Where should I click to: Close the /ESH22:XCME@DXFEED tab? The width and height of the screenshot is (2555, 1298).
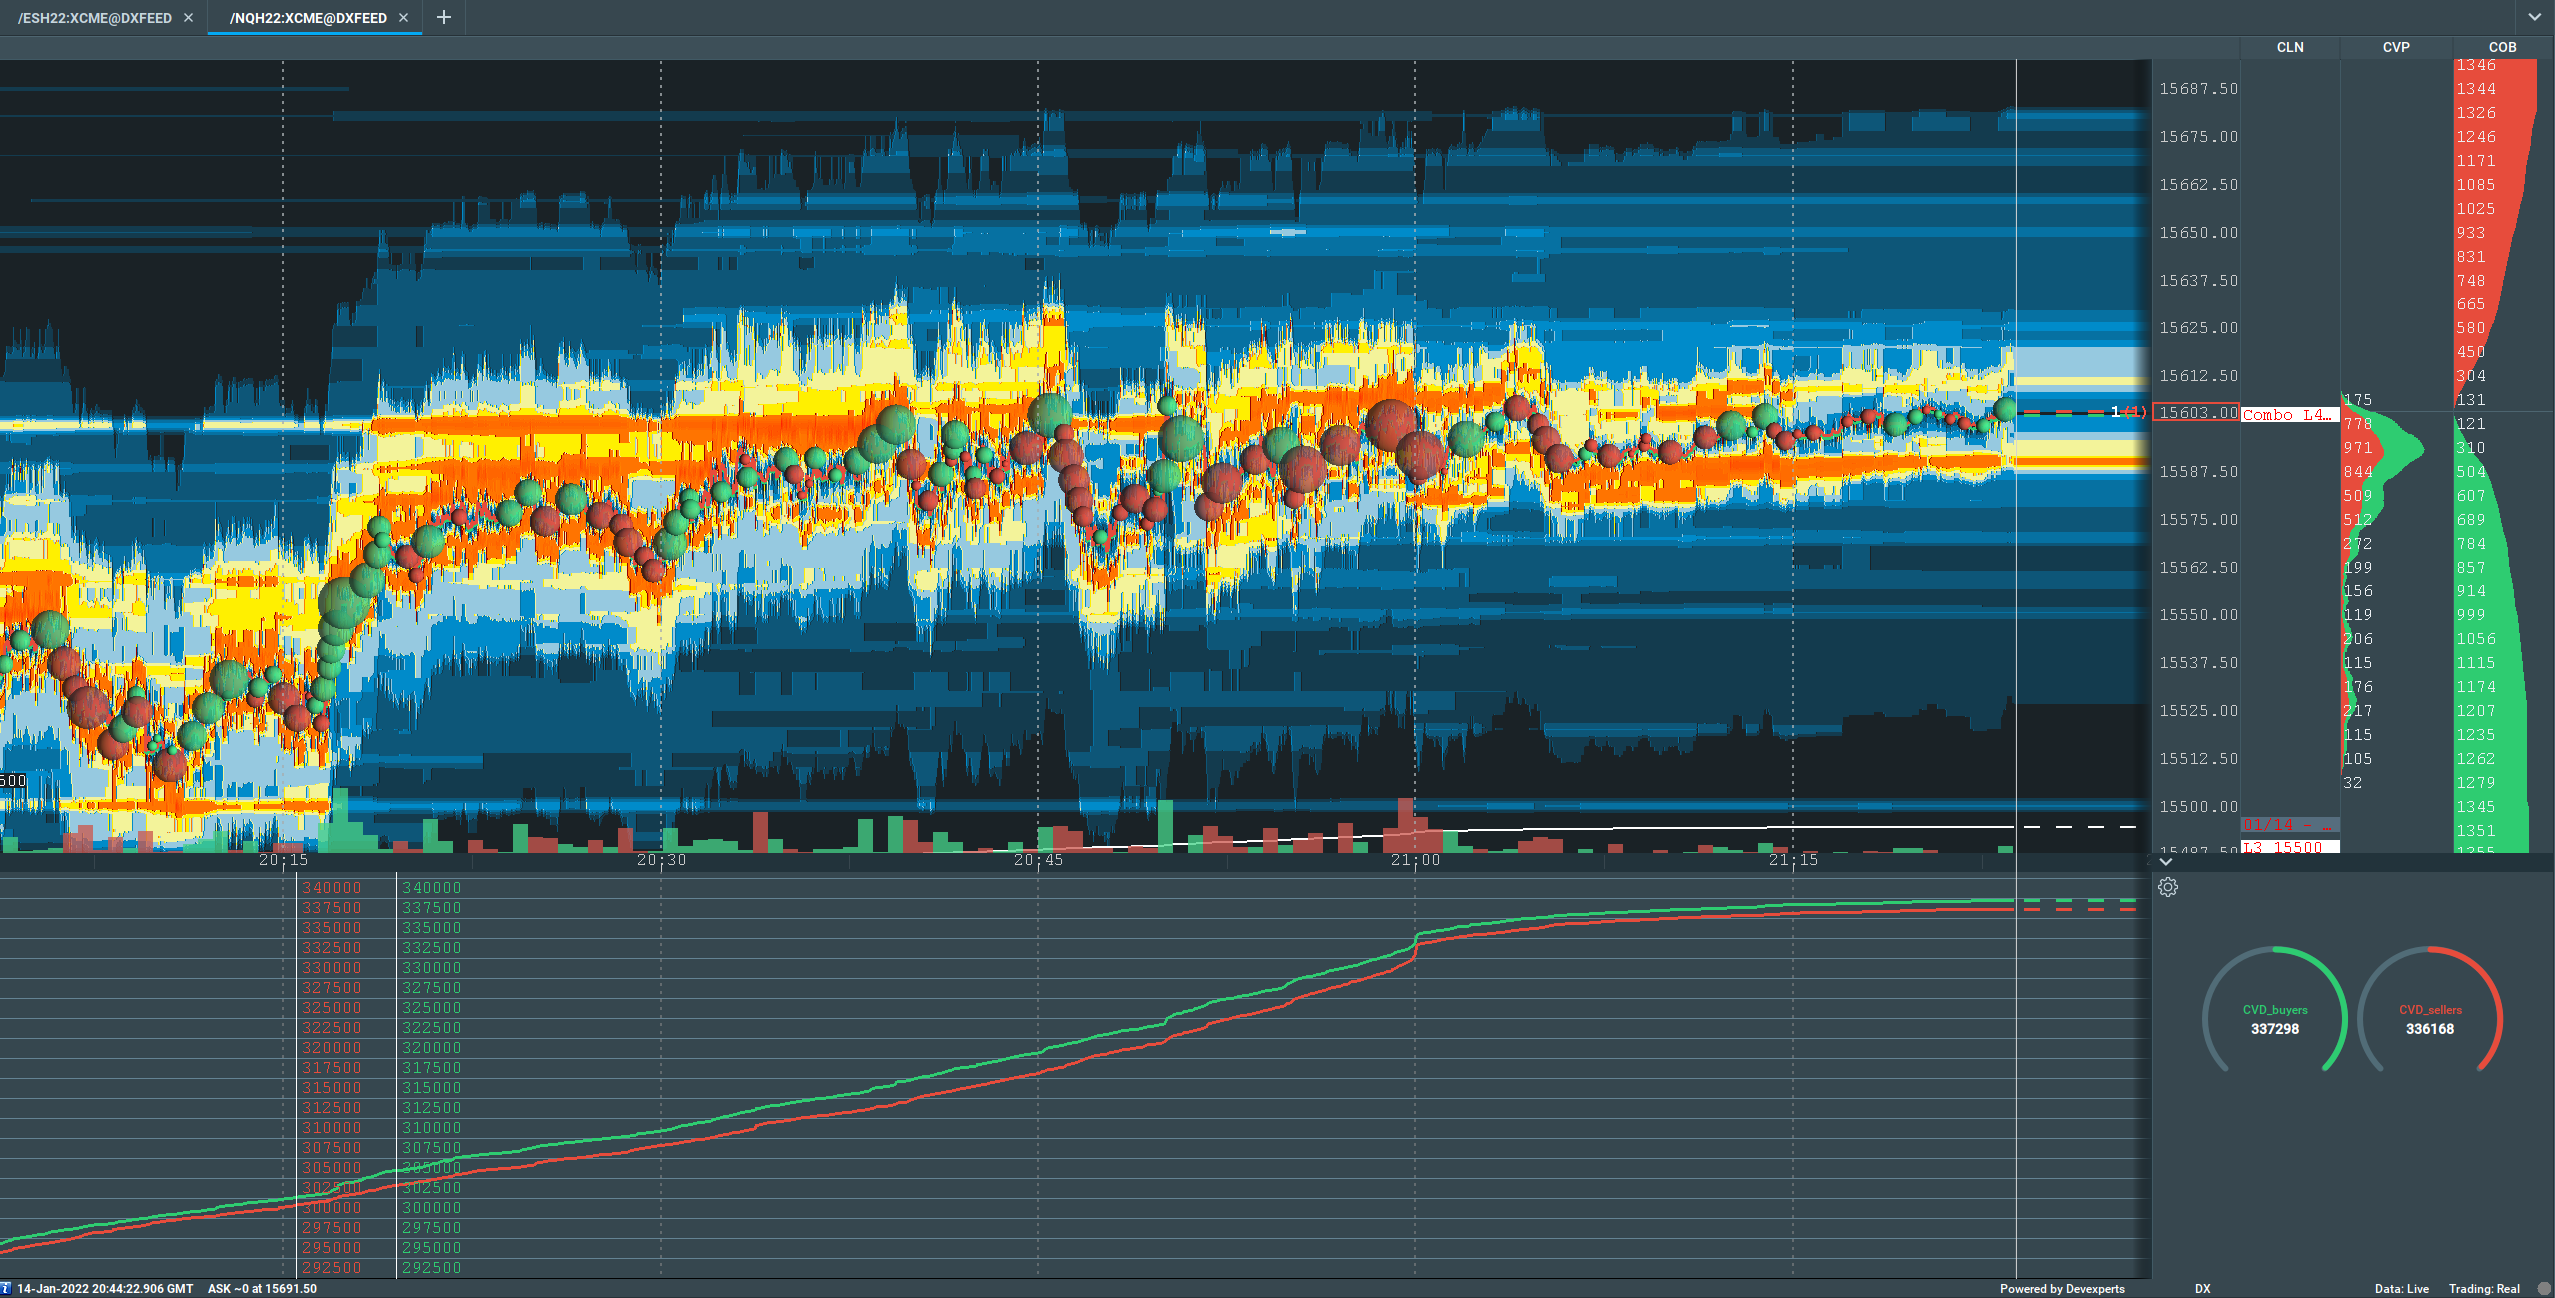pos(188,18)
